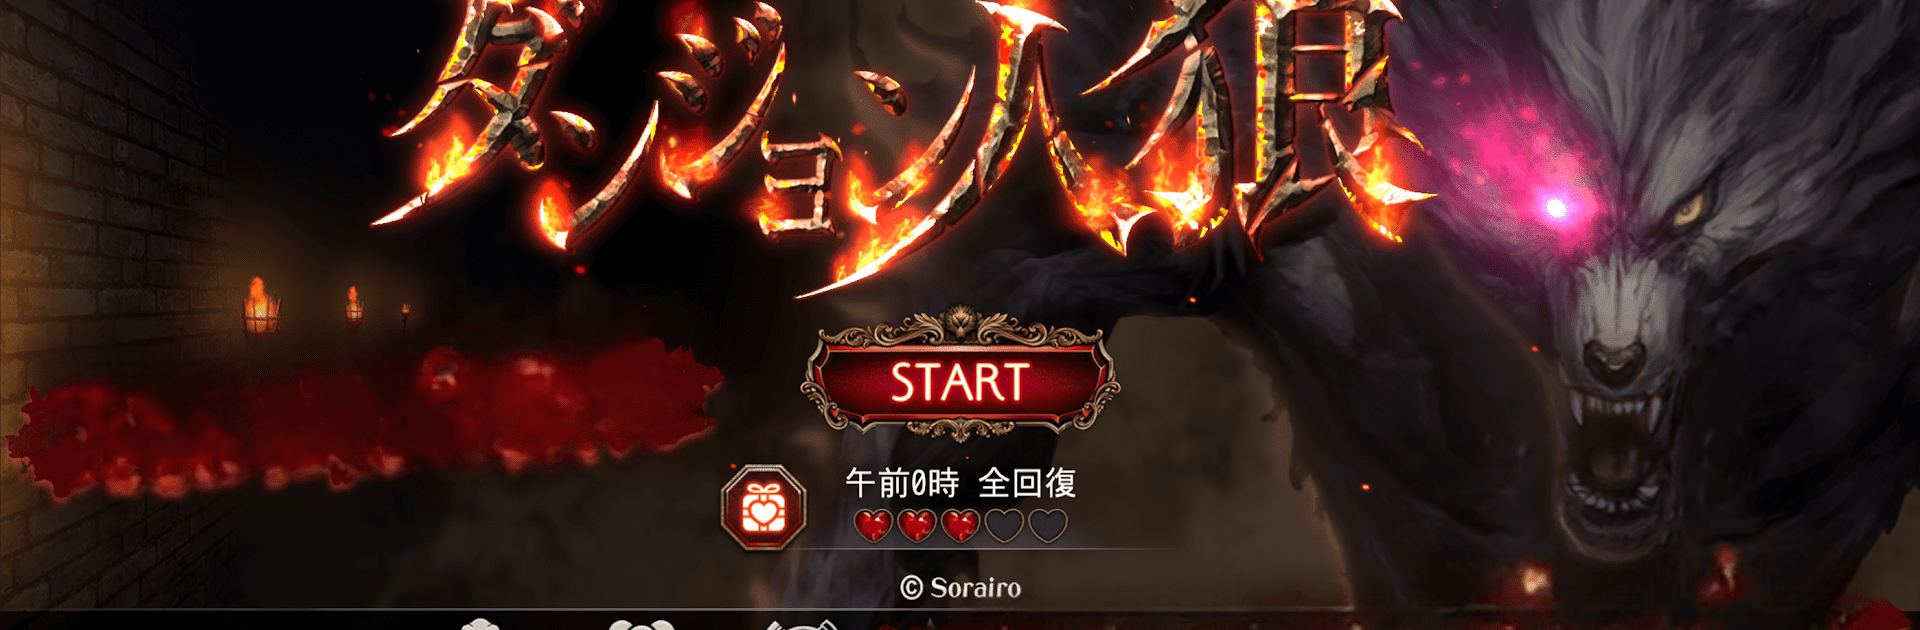Click the nearest wall torch flame

pos(260,305)
